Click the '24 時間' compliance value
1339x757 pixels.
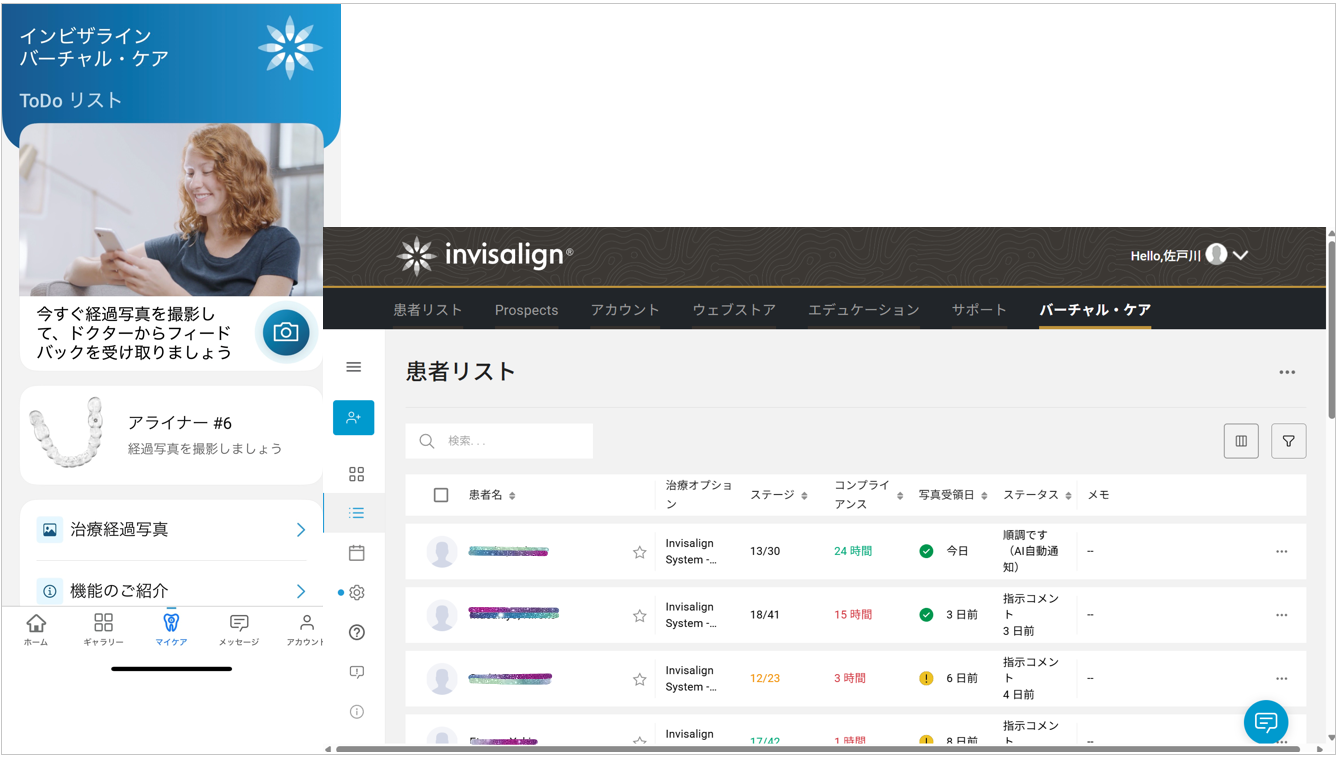(x=853, y=551)
